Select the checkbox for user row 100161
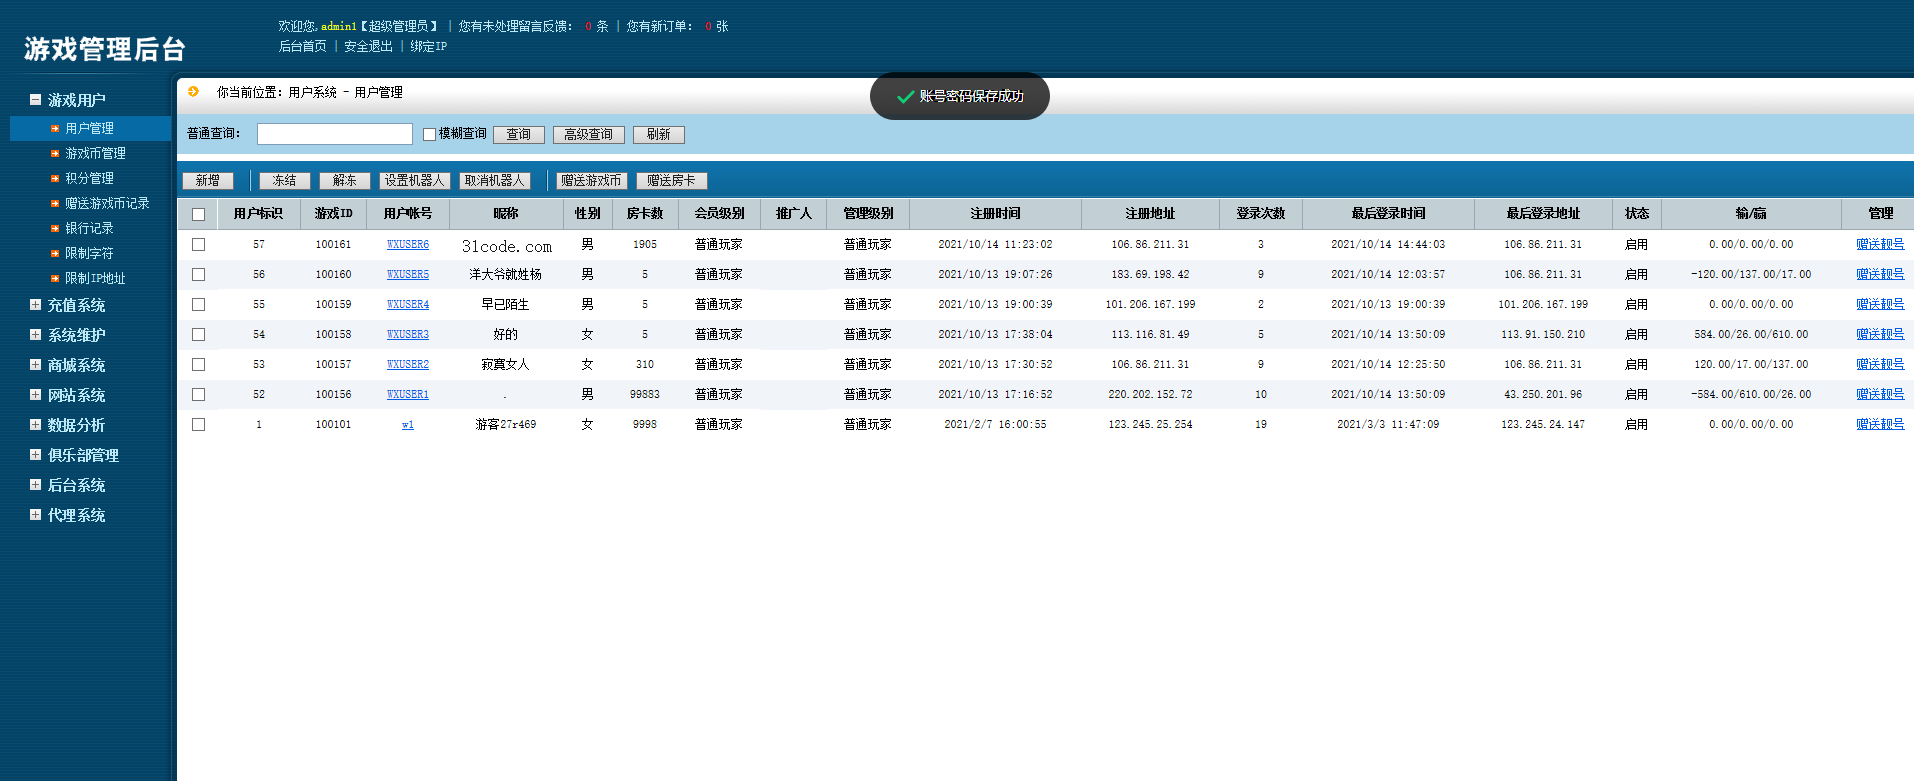This screenshot has height=781, width=1914. [x=198, y=244]
